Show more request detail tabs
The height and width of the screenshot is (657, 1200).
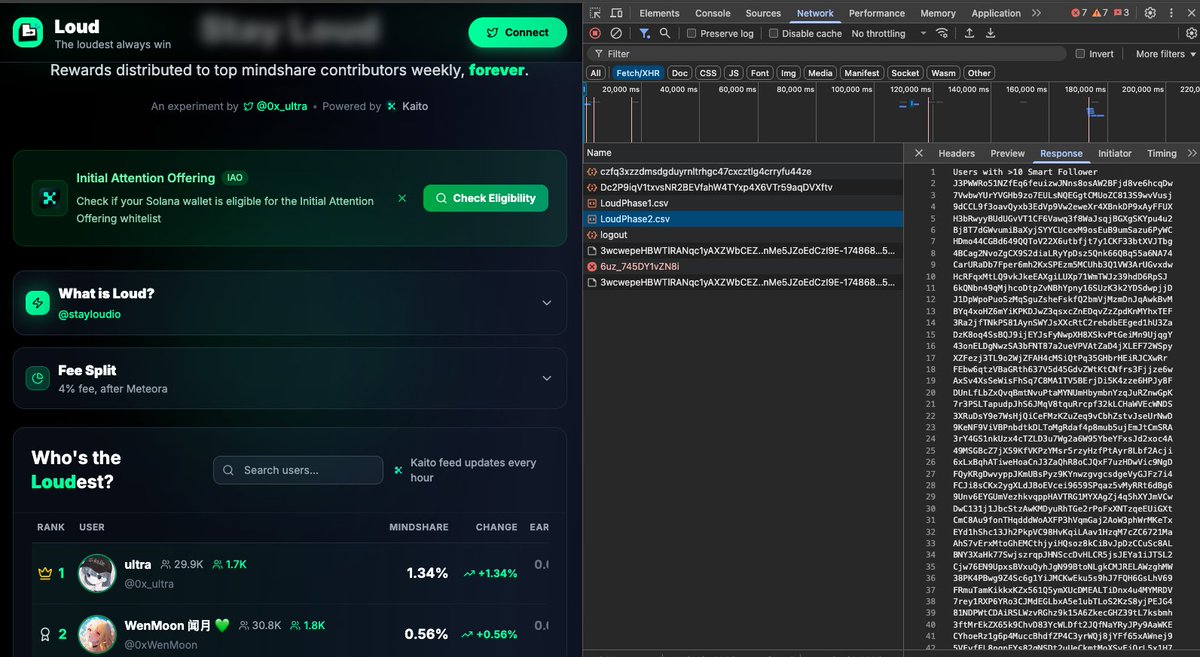coord(1191,153)
